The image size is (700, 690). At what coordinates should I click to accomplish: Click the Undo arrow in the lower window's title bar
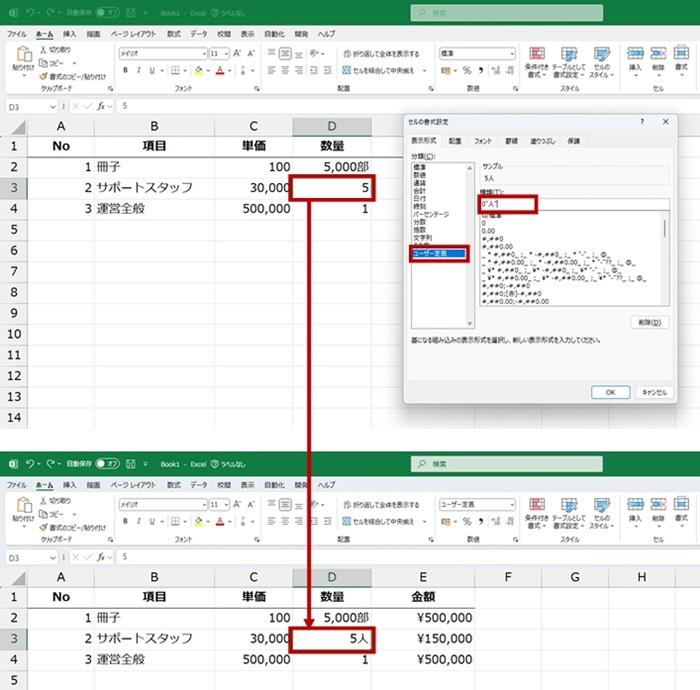(x=31, y=464)
